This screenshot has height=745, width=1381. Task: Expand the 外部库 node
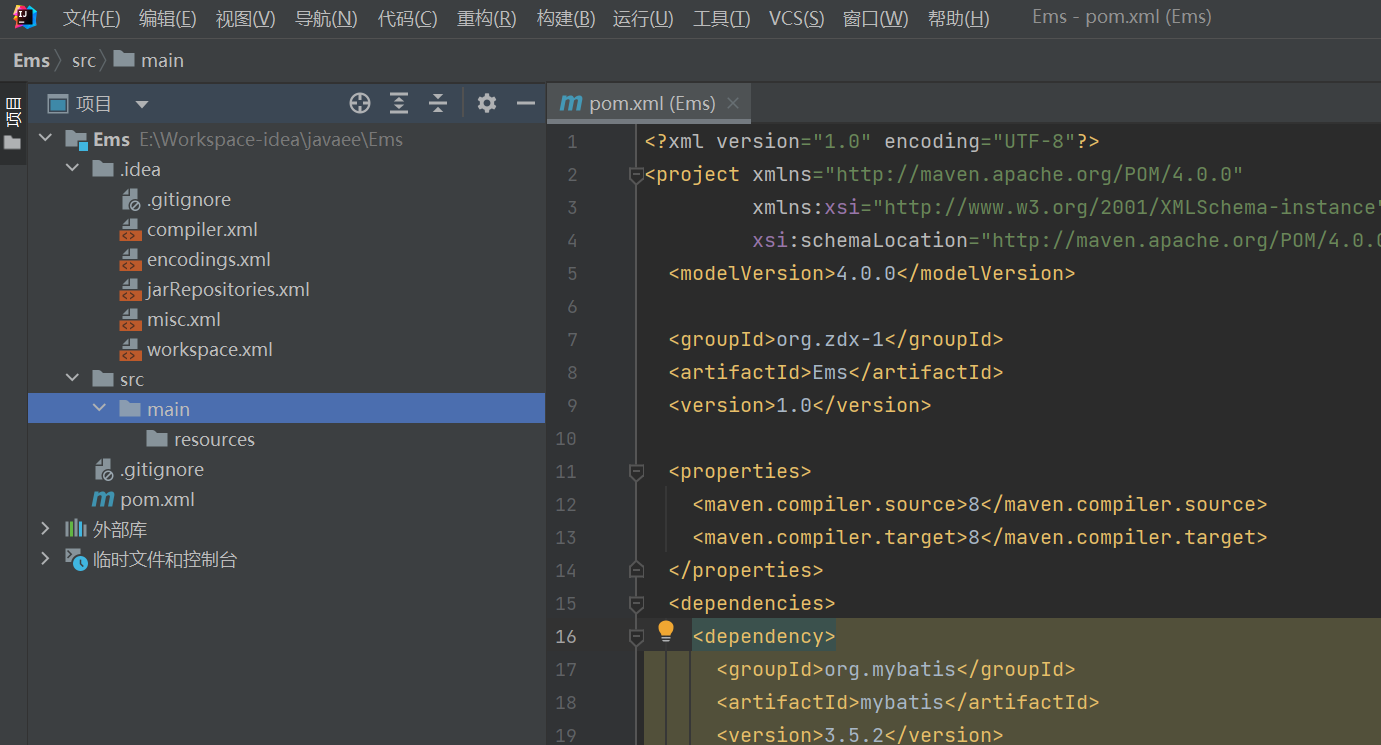coord(45,529)
